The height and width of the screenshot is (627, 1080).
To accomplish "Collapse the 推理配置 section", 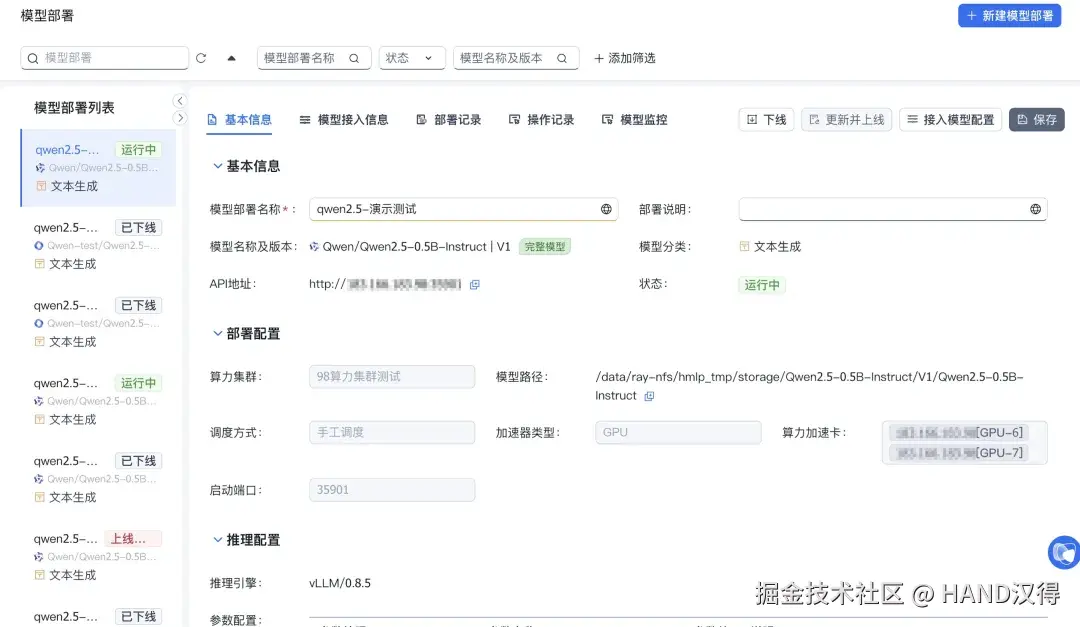I will point(218,539).
